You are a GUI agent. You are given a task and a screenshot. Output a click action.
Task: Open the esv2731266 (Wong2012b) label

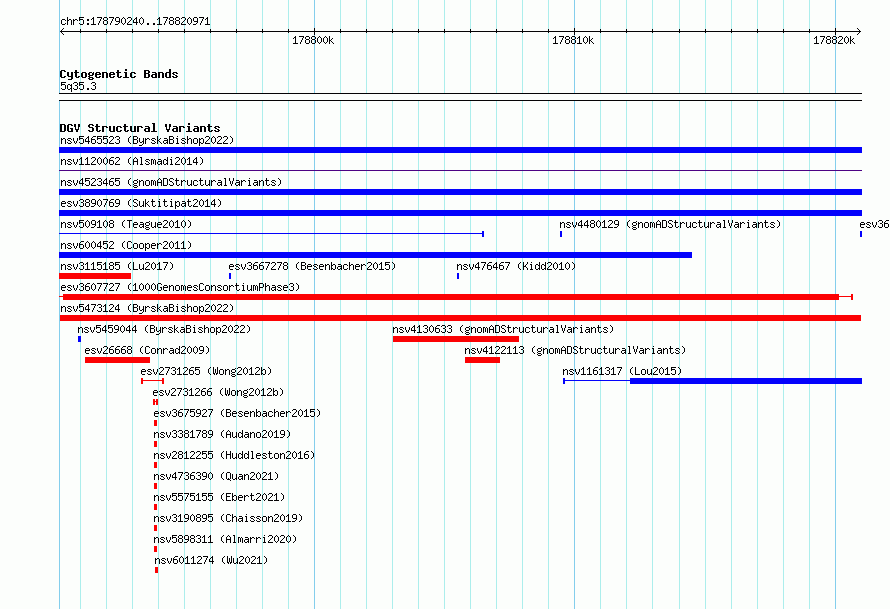point(218,392)
